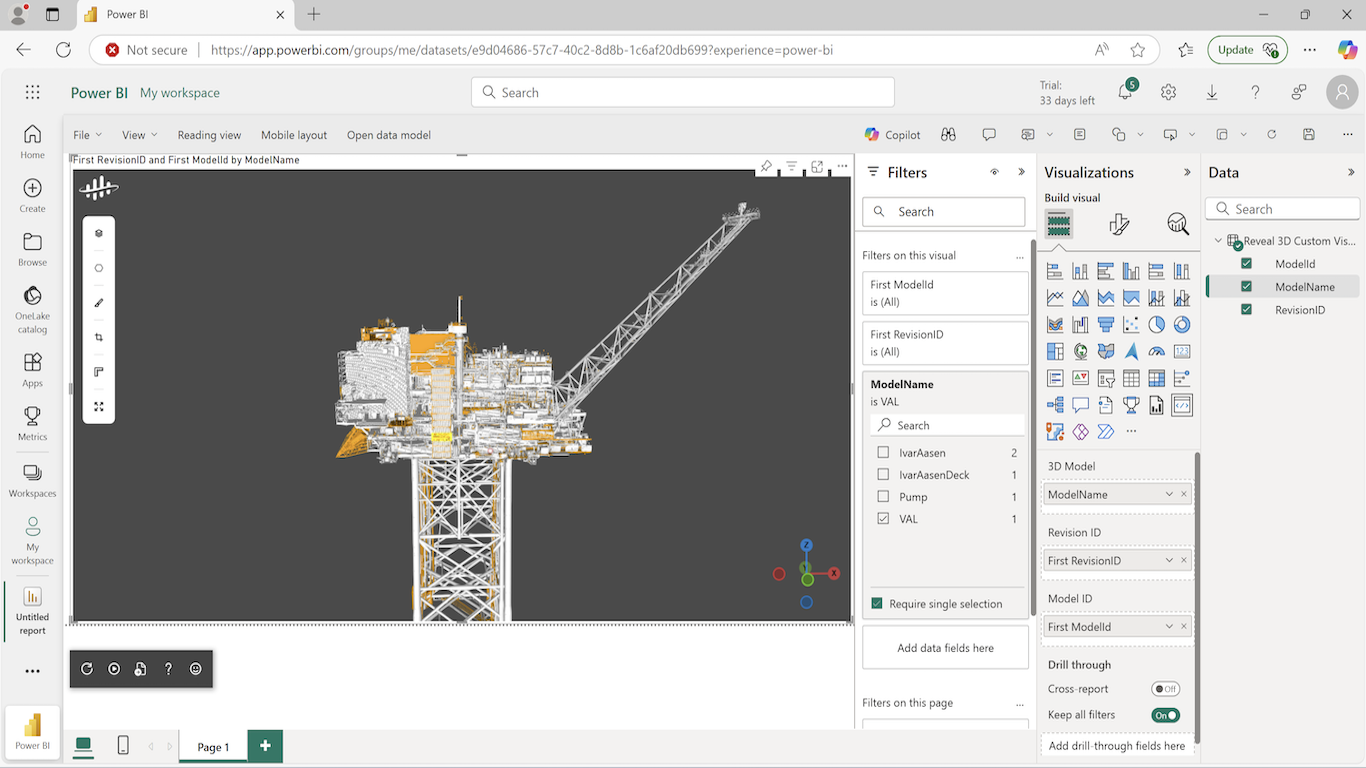Image resolution: width=1366 pixels, height=768 pixels.
Task: Open Copilot from the report toolbar
Action: (891, 134)
